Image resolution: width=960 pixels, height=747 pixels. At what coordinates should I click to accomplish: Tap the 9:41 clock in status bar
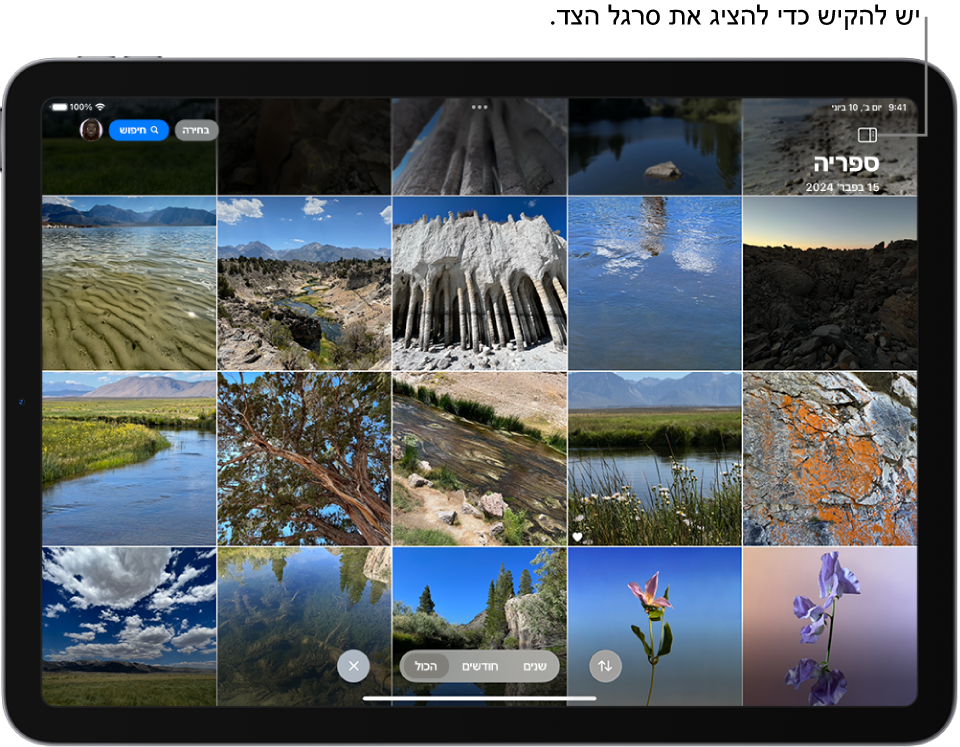(x=897, y=107)
